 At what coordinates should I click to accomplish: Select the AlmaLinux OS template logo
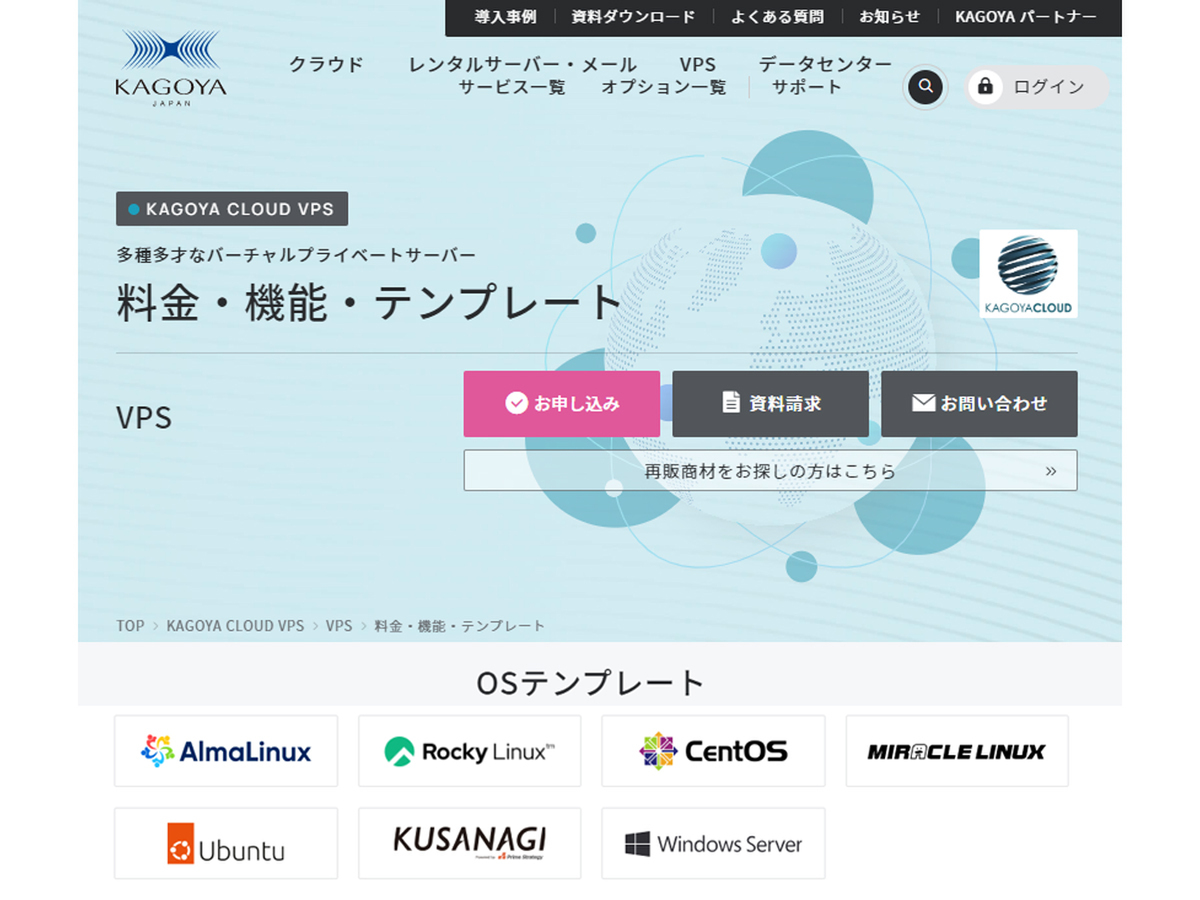tap(226, 751)
